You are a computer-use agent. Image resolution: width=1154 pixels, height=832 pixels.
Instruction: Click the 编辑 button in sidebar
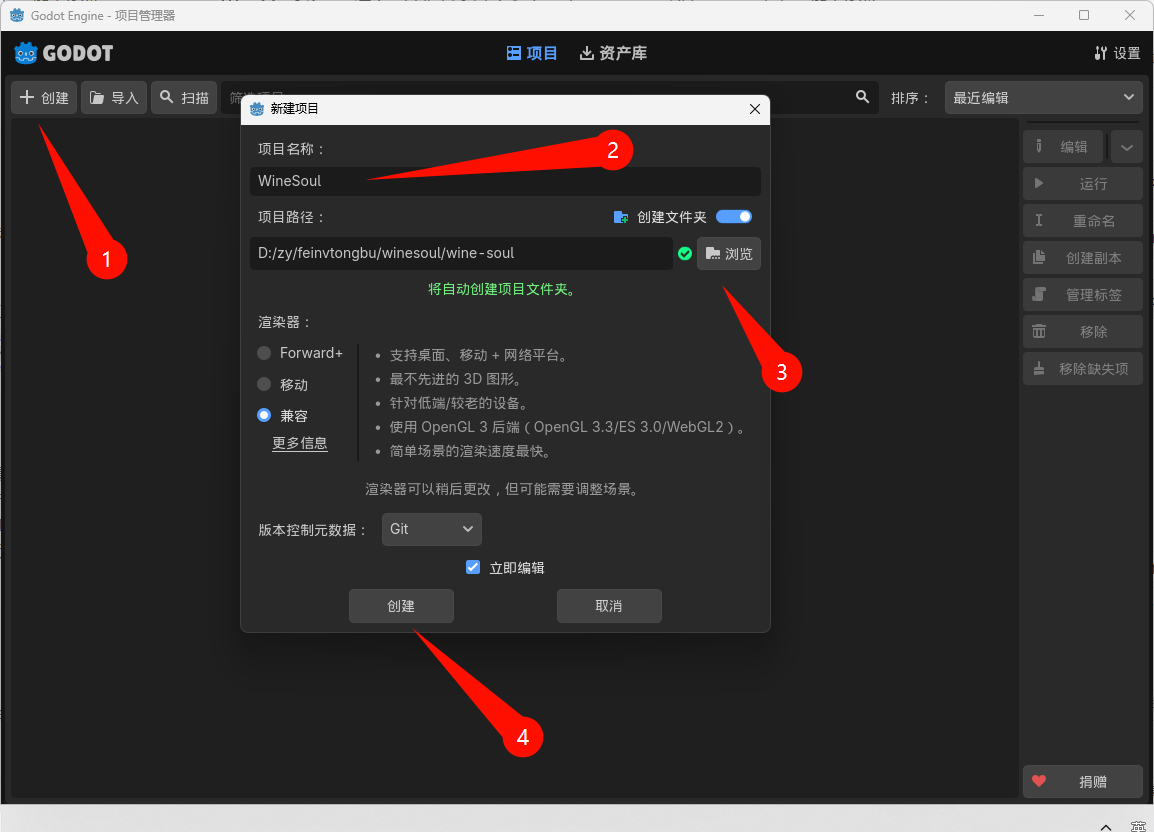click(1064, 147)
